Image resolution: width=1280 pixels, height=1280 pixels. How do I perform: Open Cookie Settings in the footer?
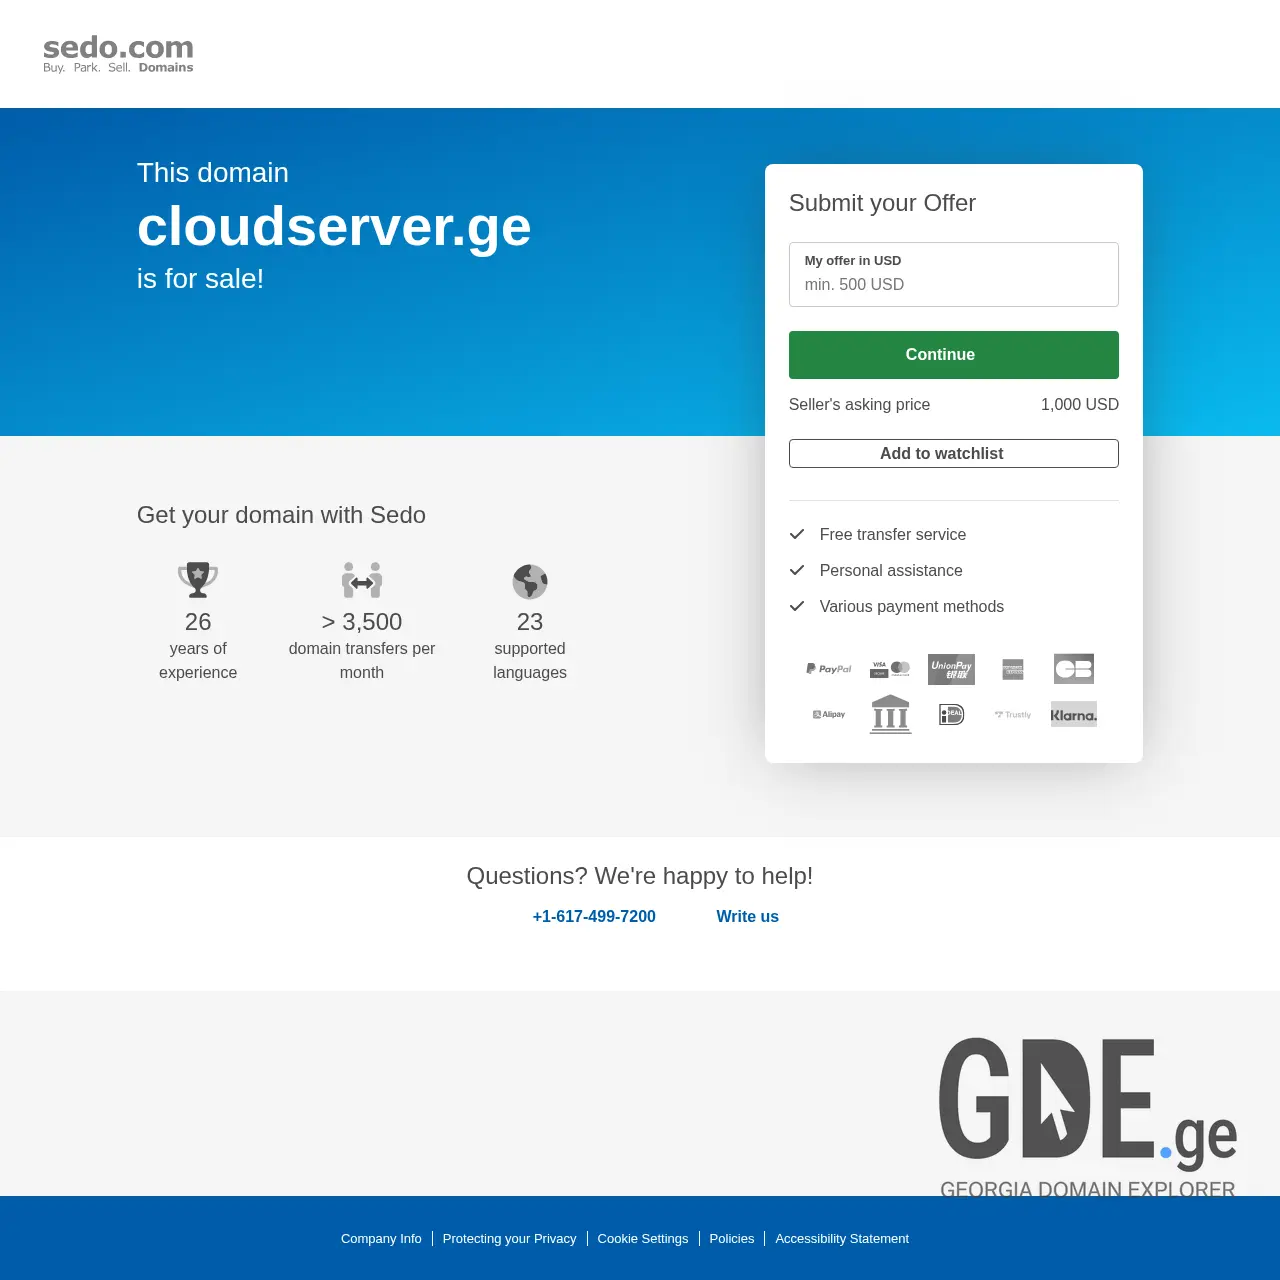(x=643, y=1238)
